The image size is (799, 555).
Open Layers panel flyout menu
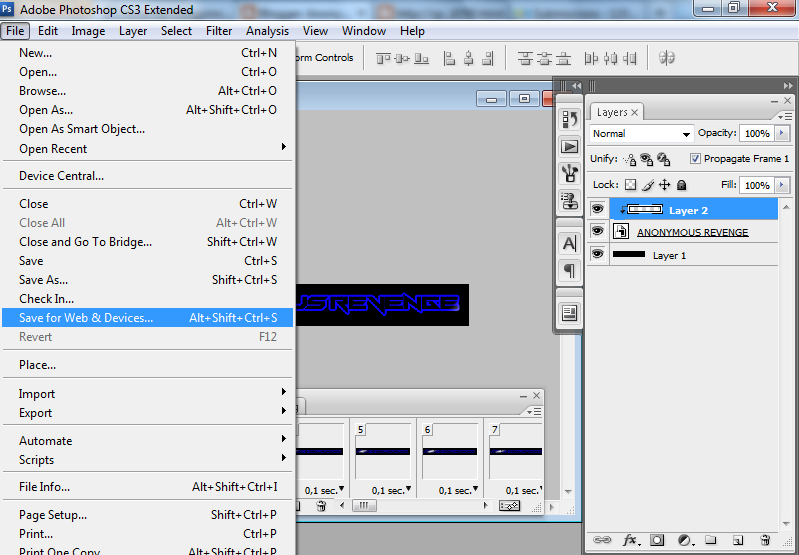784,116
